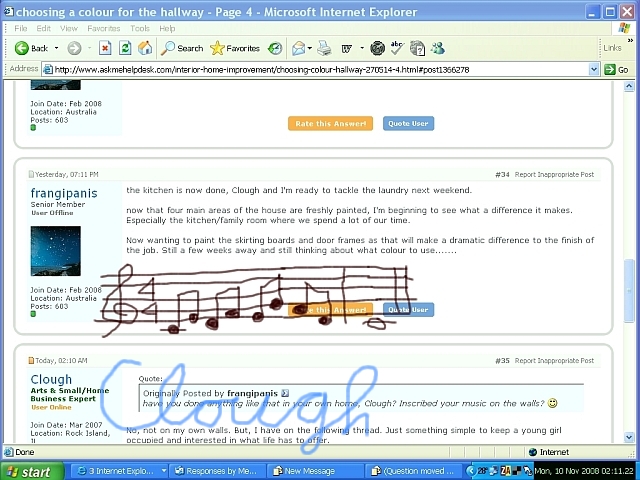Open post #34 permalink number
Screen dimensions: 640x480
(502, 174)
